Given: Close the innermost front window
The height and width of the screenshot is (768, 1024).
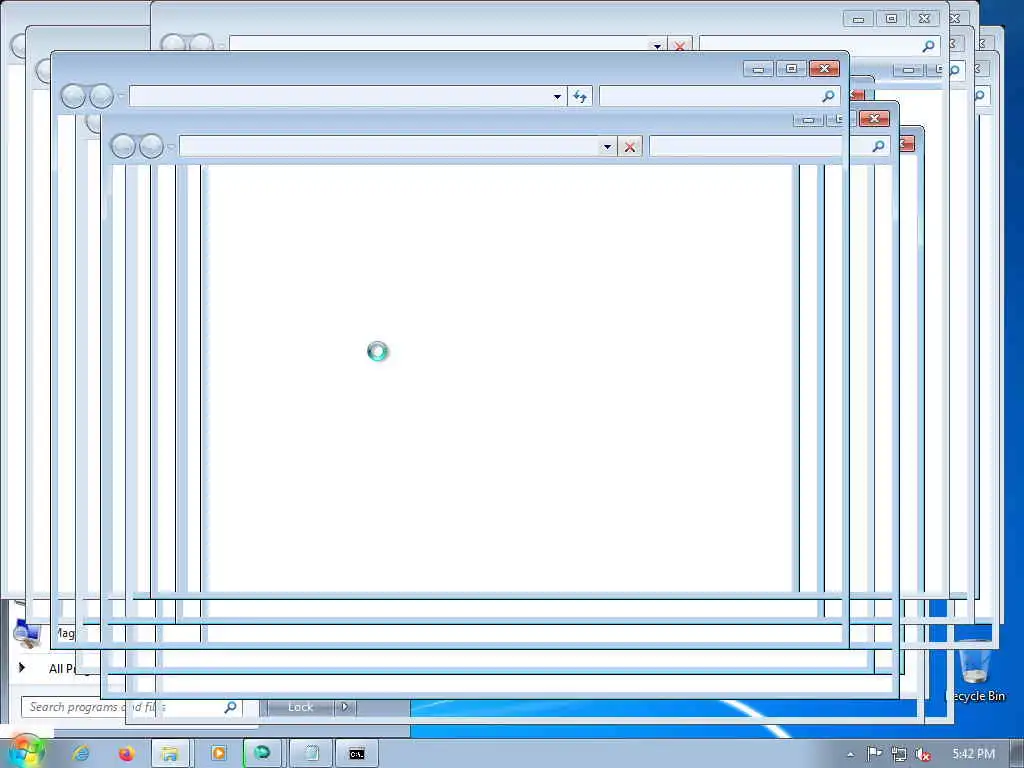Looking at the screenshot, I should [x=874, y=118].
